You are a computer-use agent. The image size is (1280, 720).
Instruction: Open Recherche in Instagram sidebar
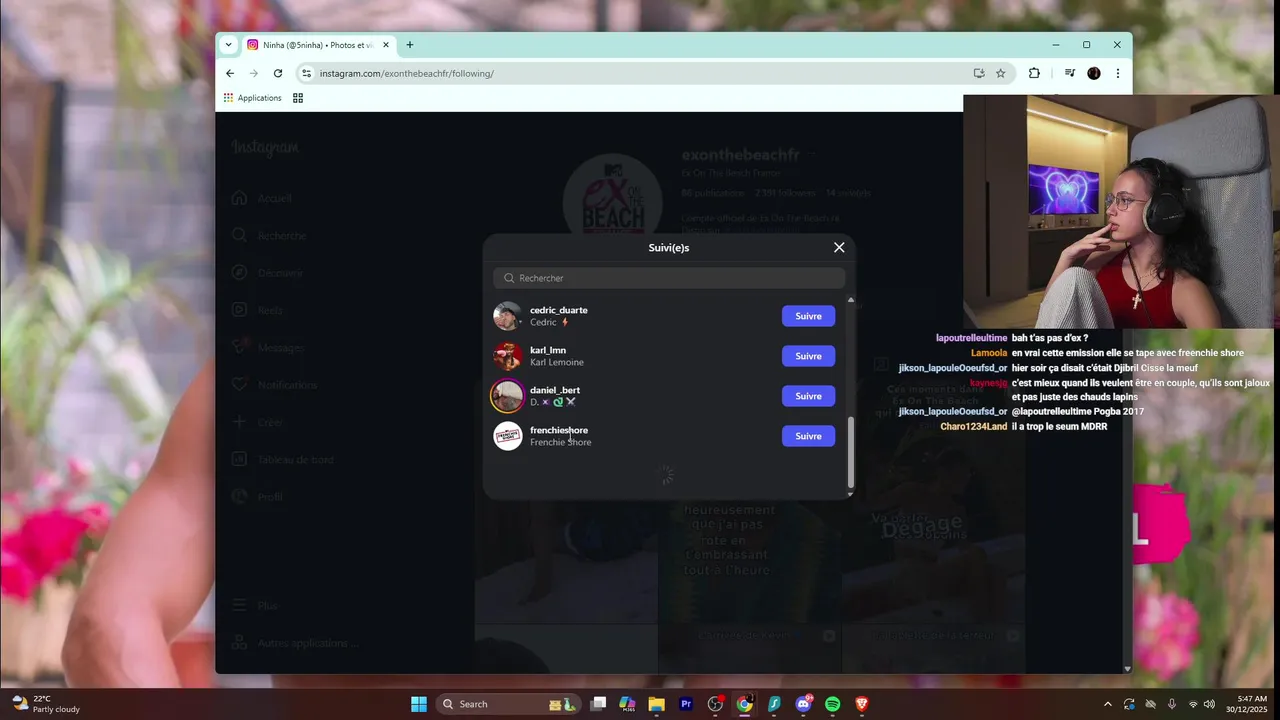(x=269, y=236)
